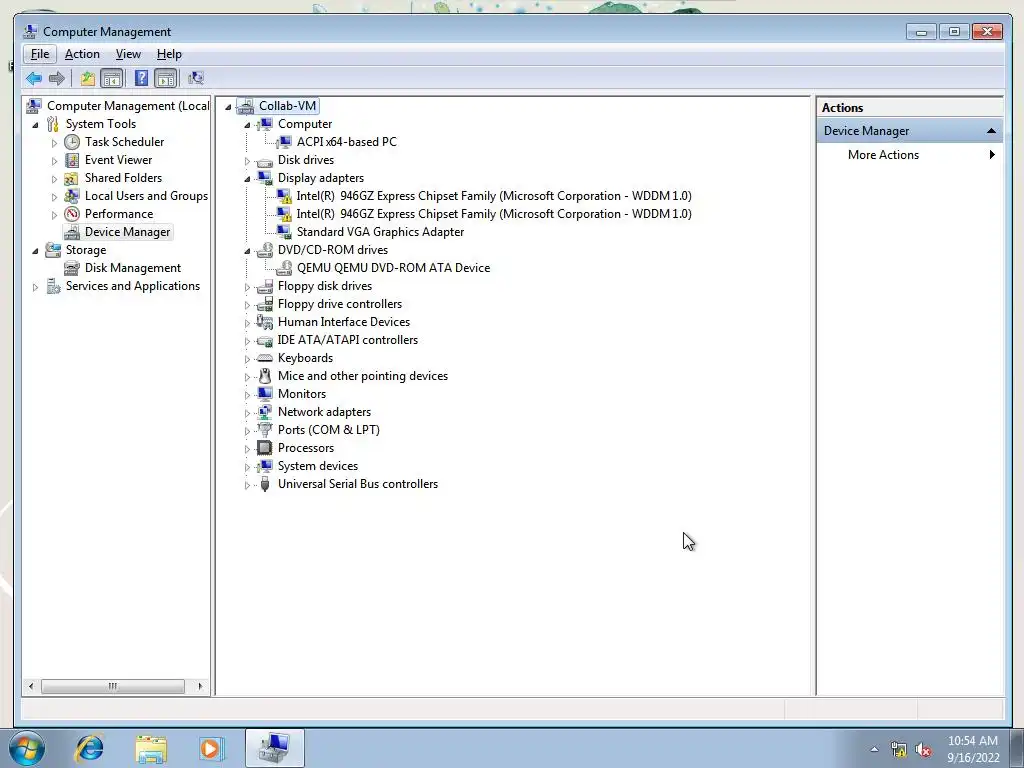Expand the Floppy disk drives category
Viewport: 1024px width, 768px height.
(247, 287)
